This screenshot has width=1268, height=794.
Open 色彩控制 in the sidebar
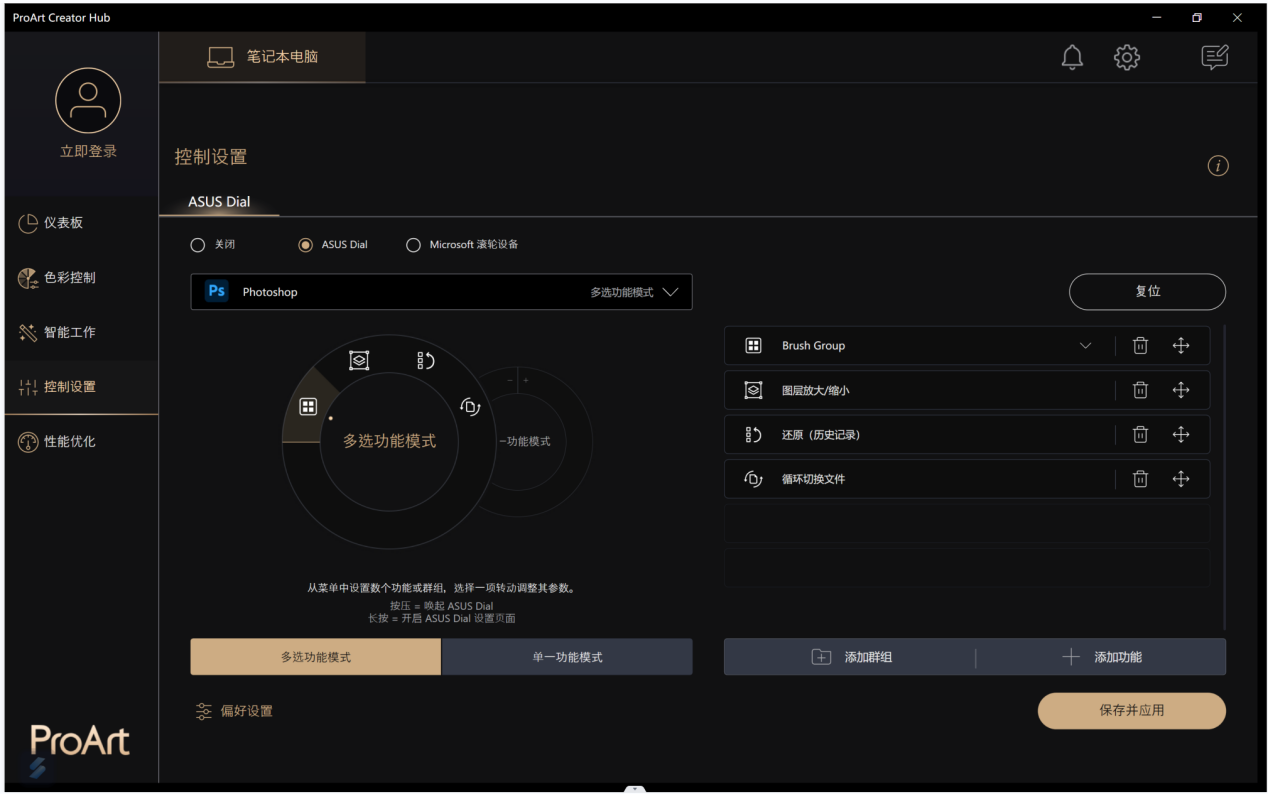pos(69,278)
